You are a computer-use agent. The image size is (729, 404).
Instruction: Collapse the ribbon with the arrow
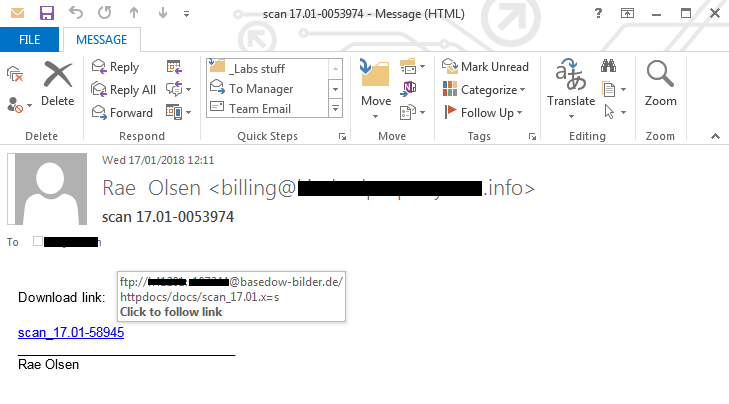click(x=714, y=136)
